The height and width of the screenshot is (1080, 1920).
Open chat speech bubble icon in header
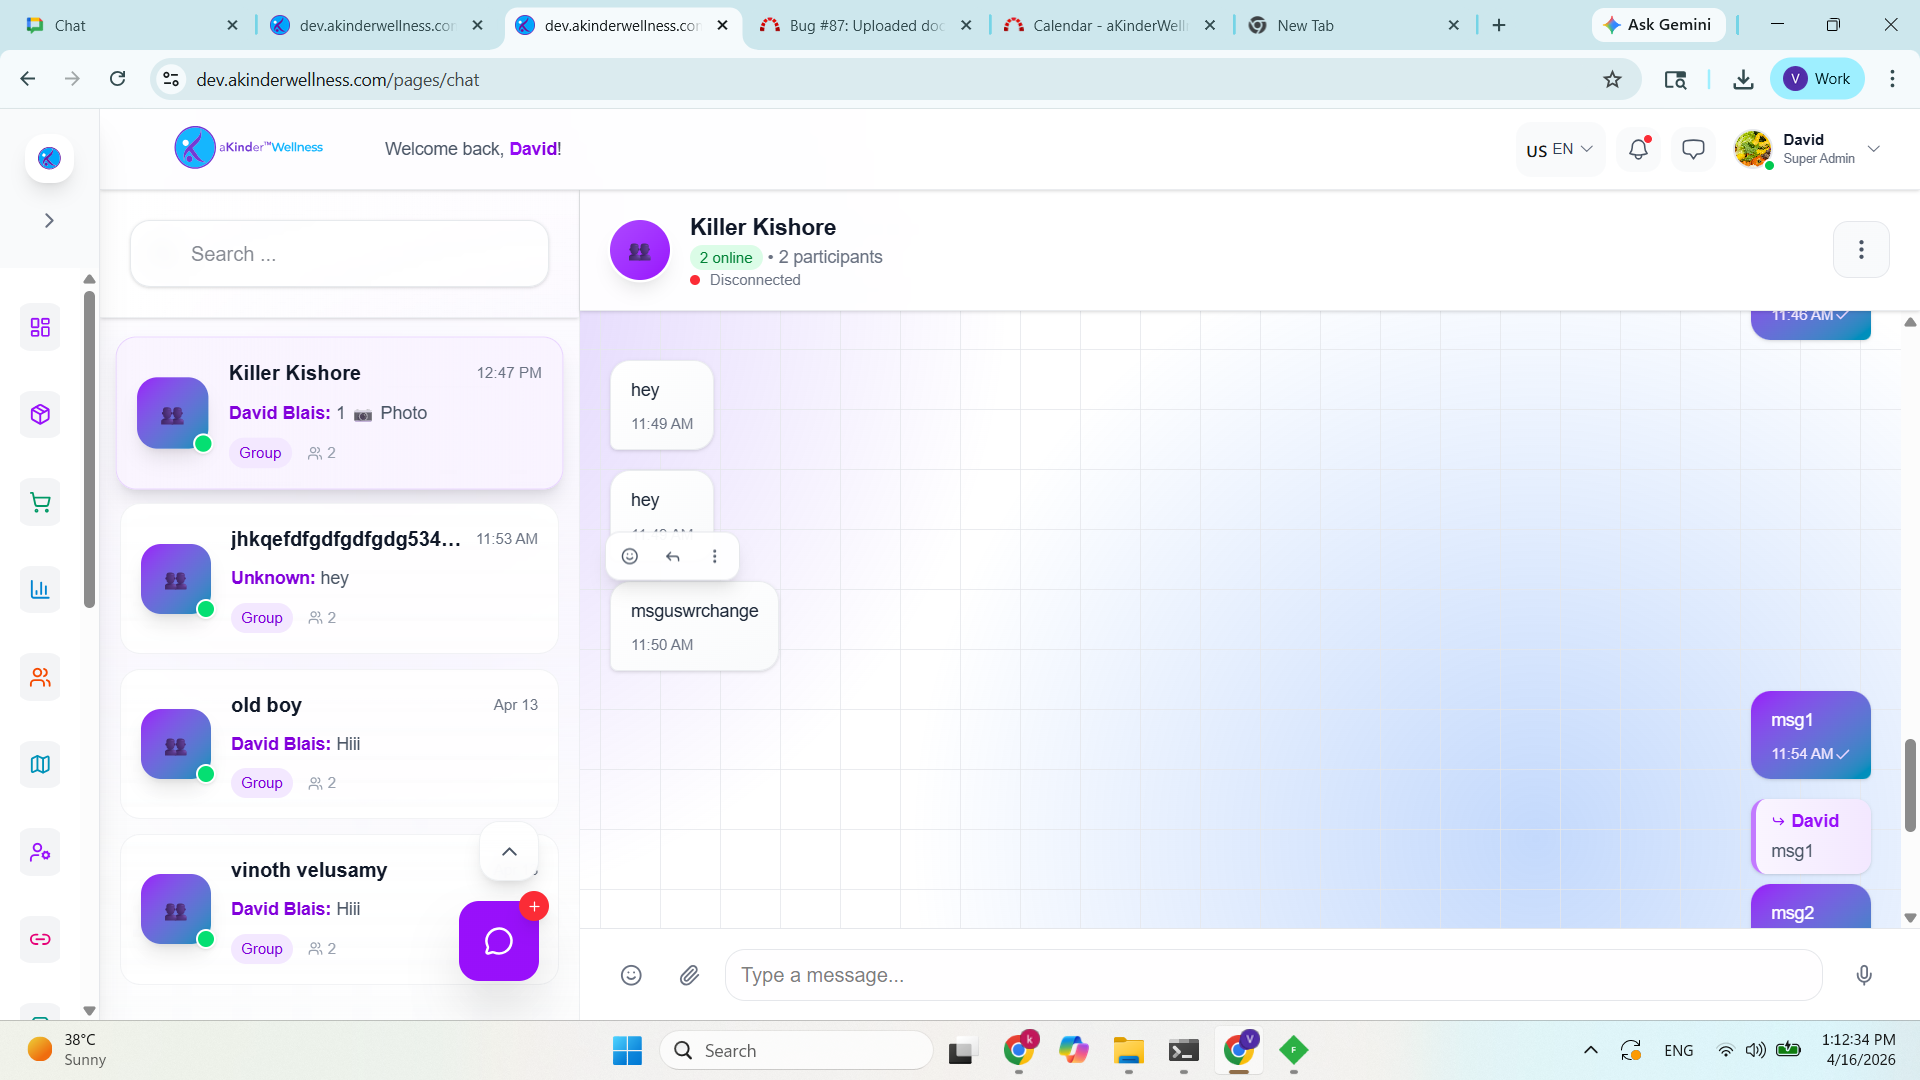pos(1693,150)
